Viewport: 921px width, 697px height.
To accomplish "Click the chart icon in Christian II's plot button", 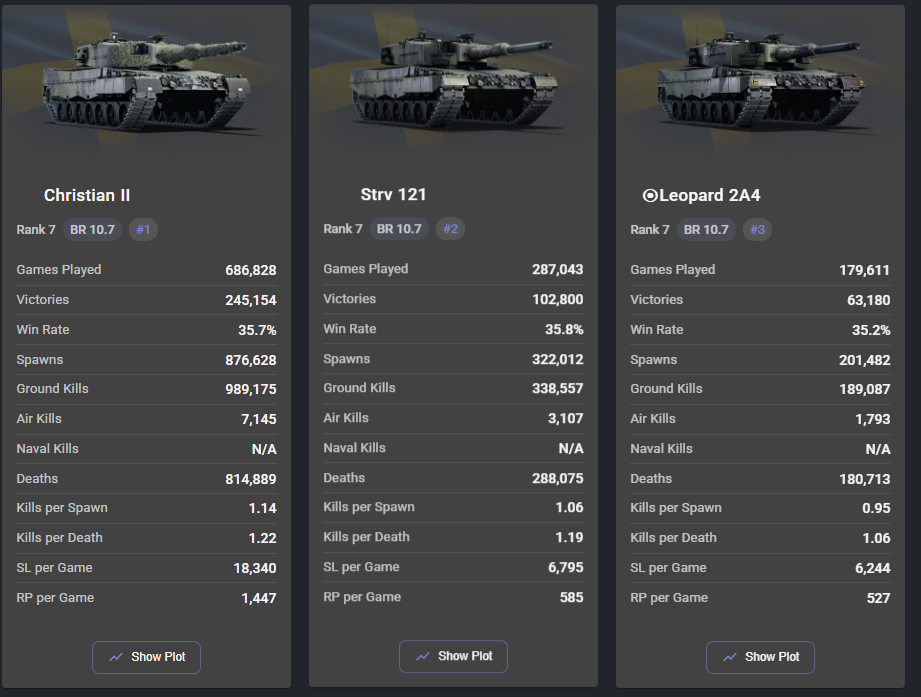I will pyautogui.click(x=116, y=657).
